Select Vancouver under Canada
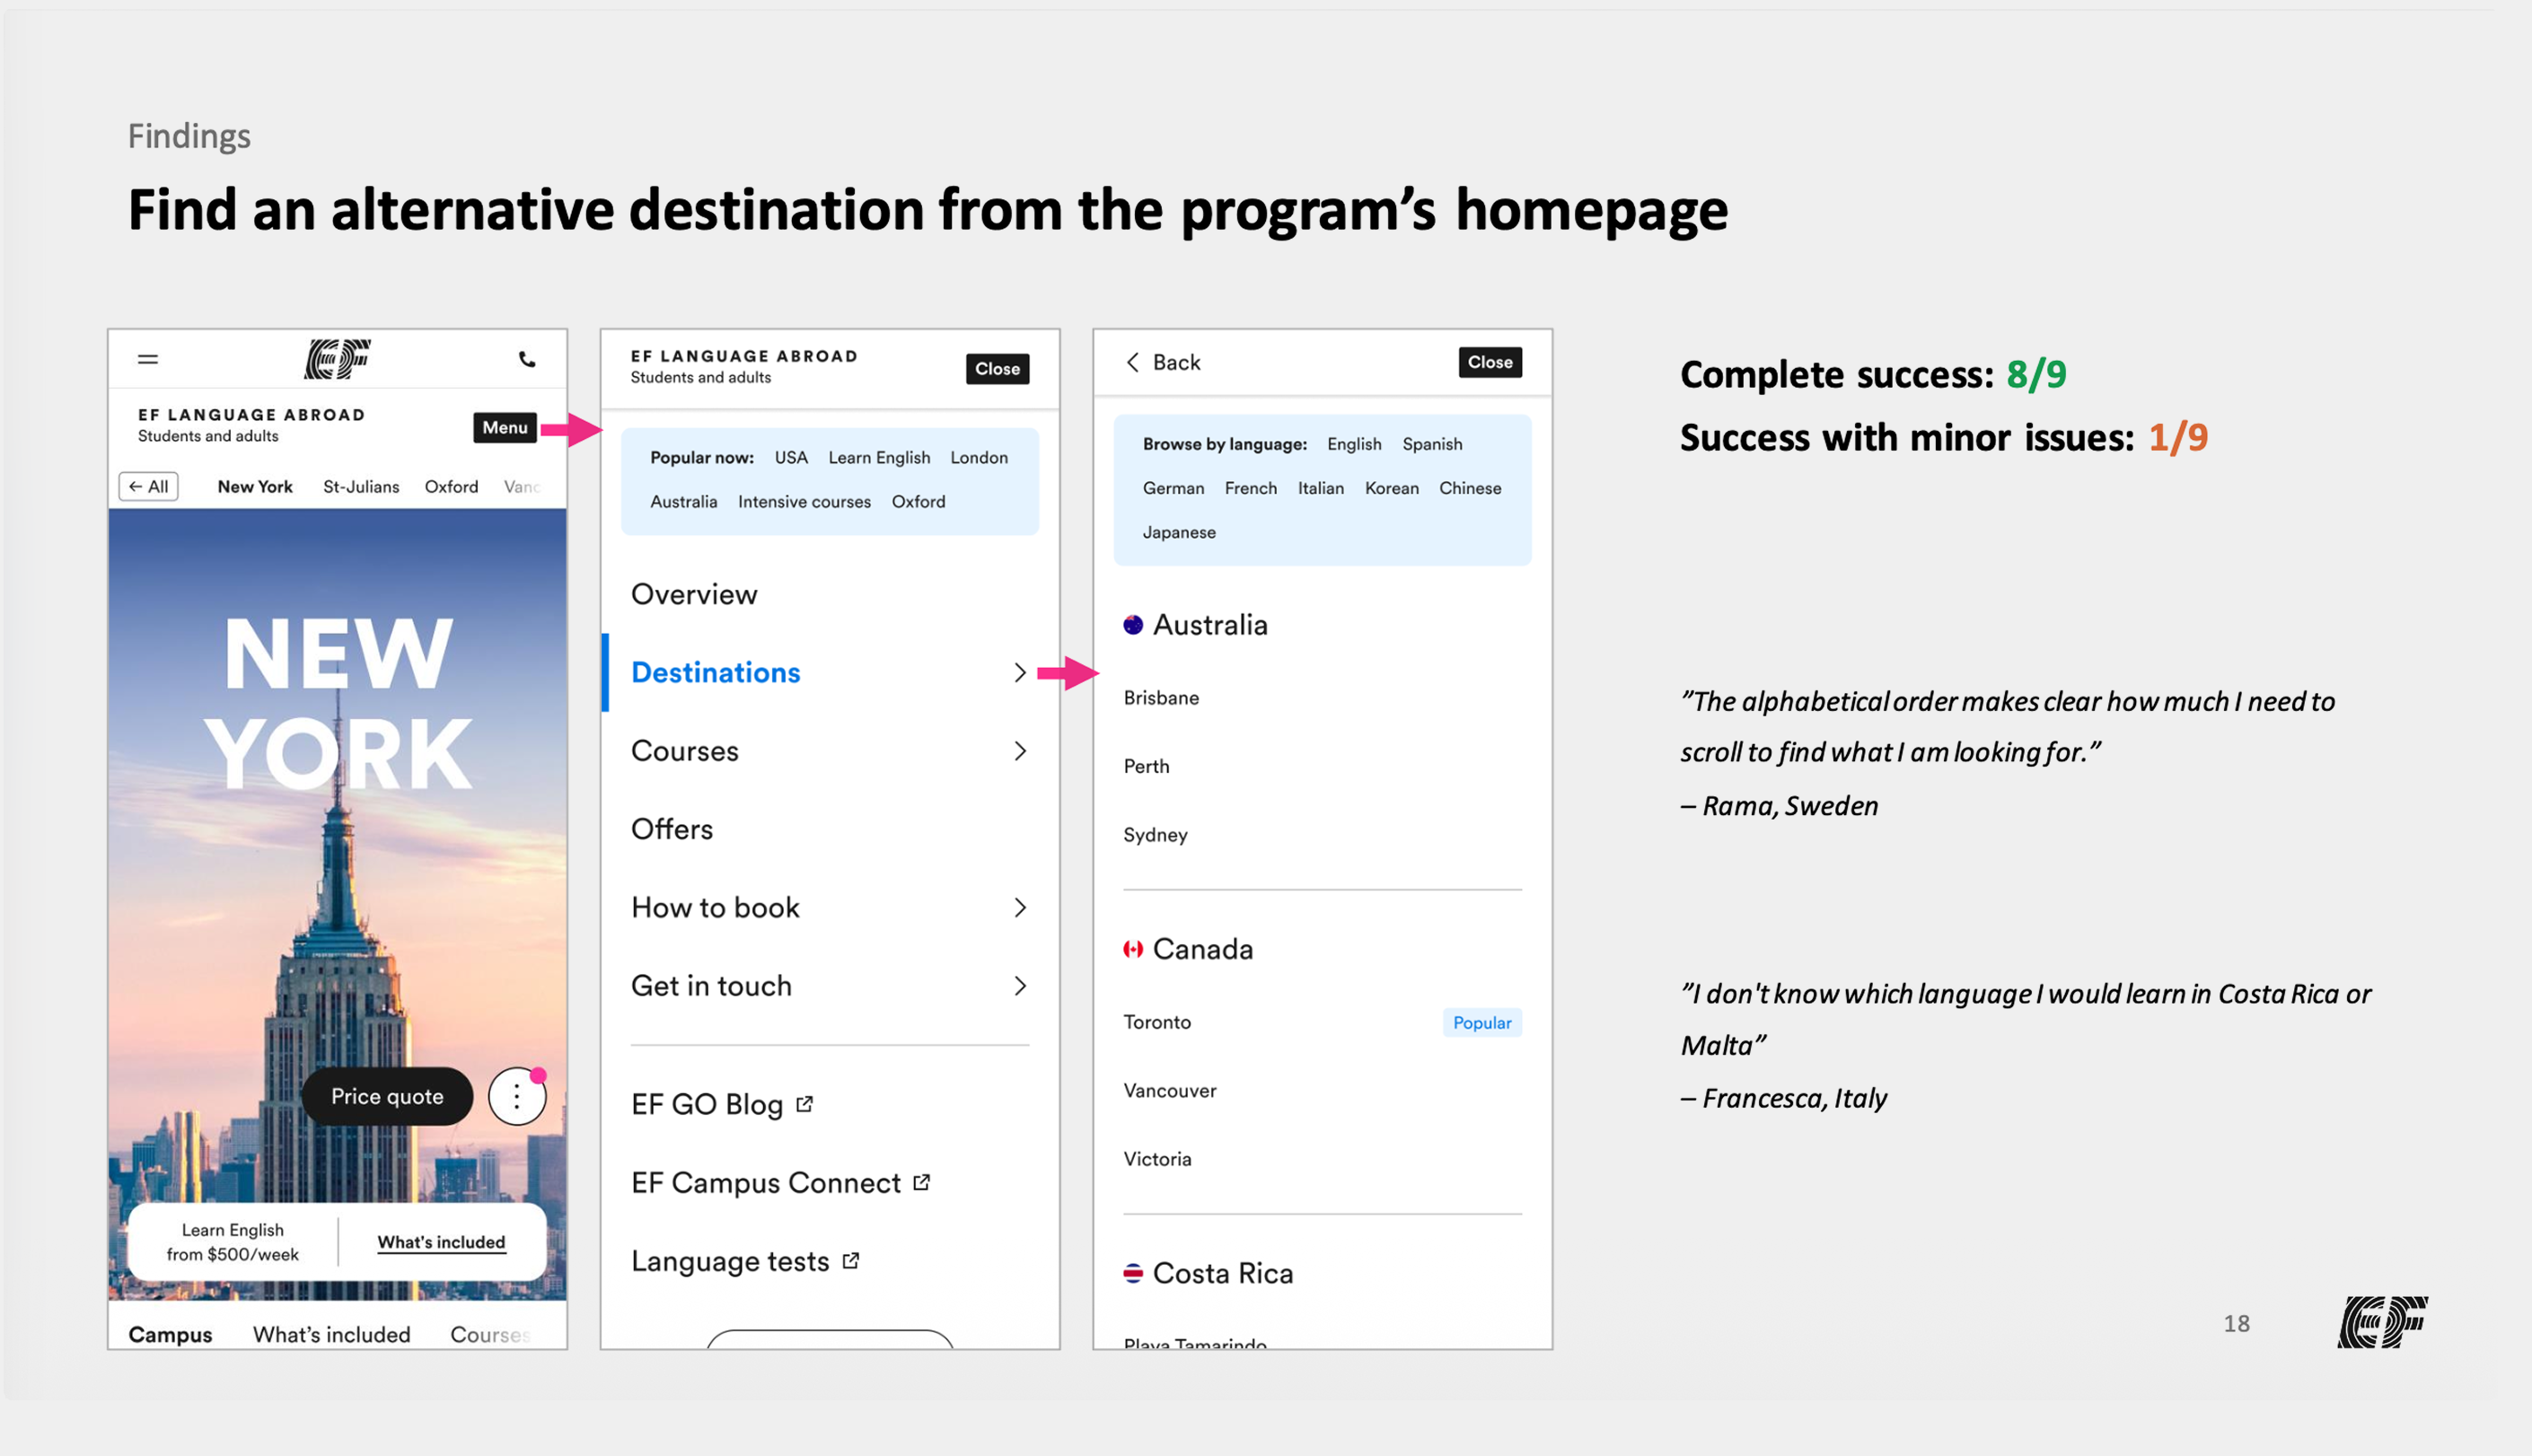The image size is (2532, 1456). click(1170, 1090)
